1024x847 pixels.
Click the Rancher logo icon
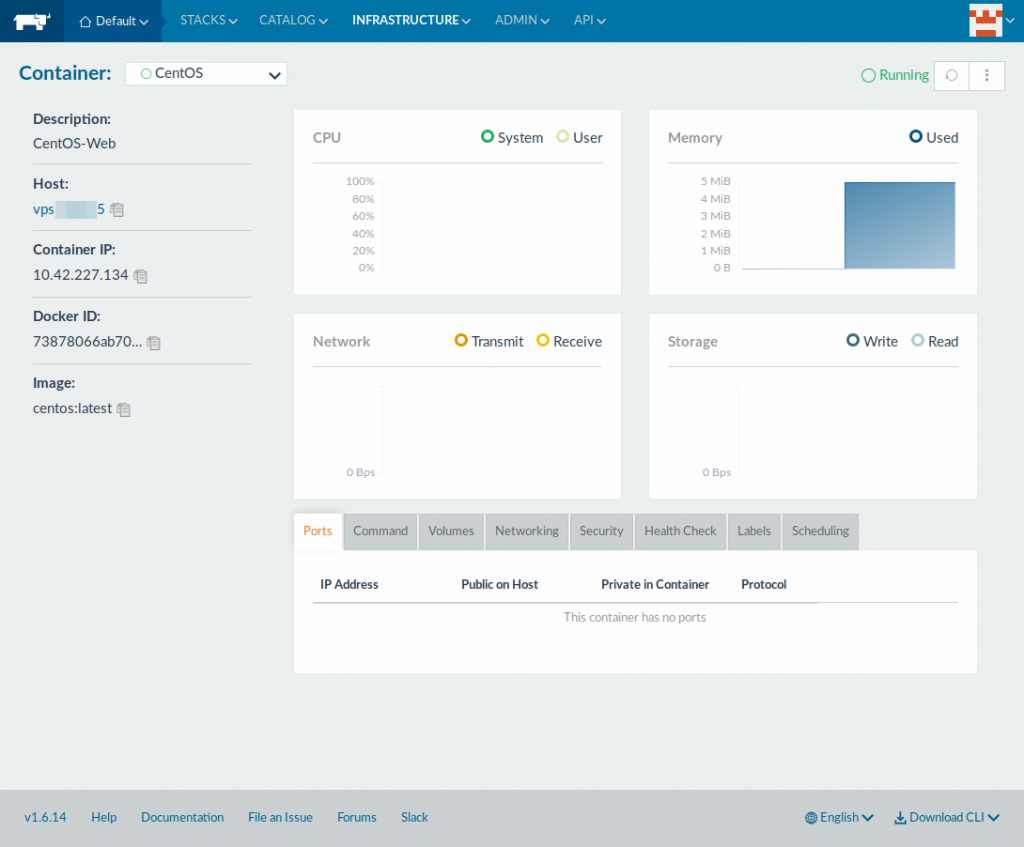coord(31,20)
